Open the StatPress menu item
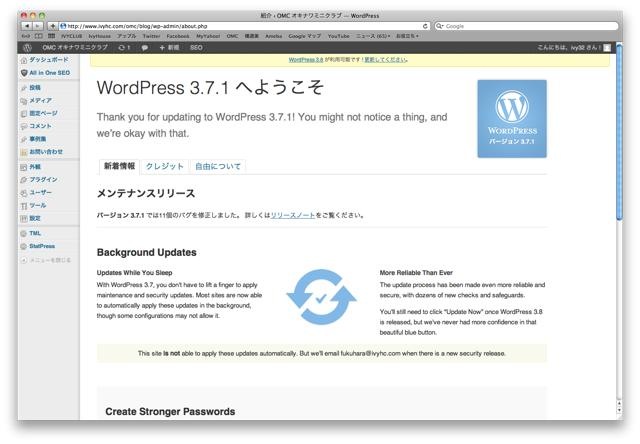Viewport: 640px width, 444px height. coord(42,244)
